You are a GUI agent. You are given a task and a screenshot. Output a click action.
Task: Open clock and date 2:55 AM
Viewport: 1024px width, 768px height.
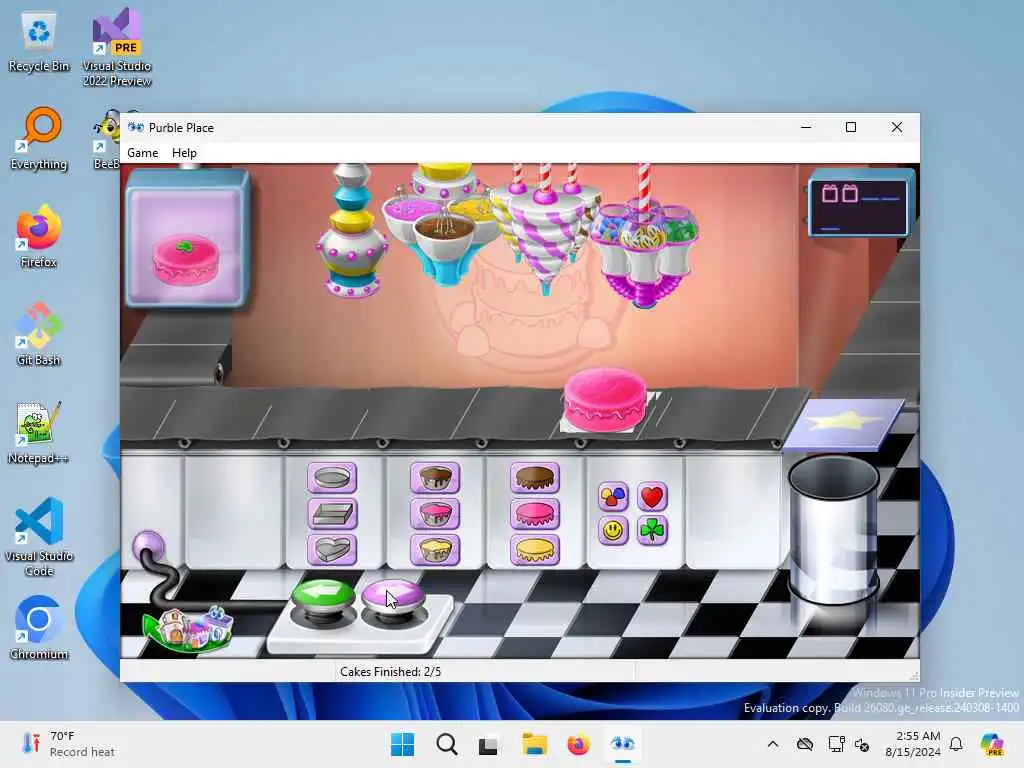913,744
